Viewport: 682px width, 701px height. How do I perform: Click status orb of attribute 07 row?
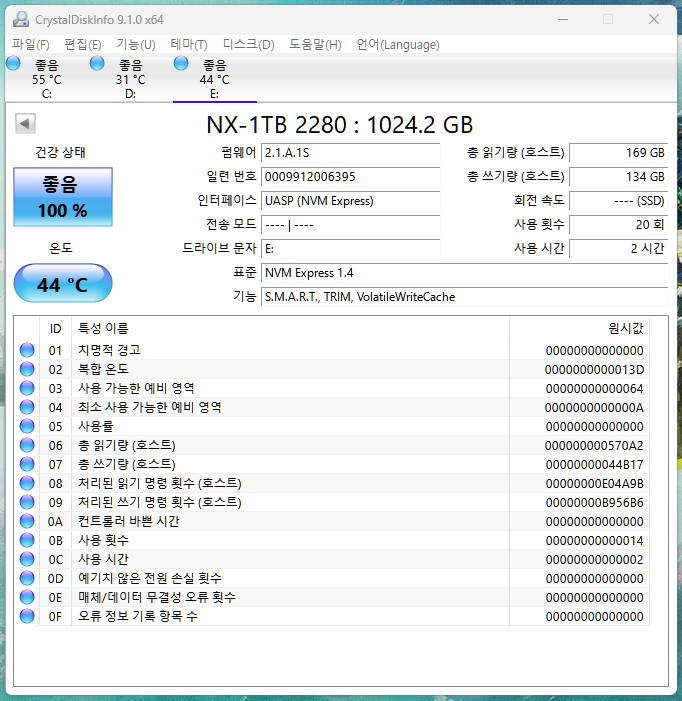pyautogui.click(x=27, y=464)
